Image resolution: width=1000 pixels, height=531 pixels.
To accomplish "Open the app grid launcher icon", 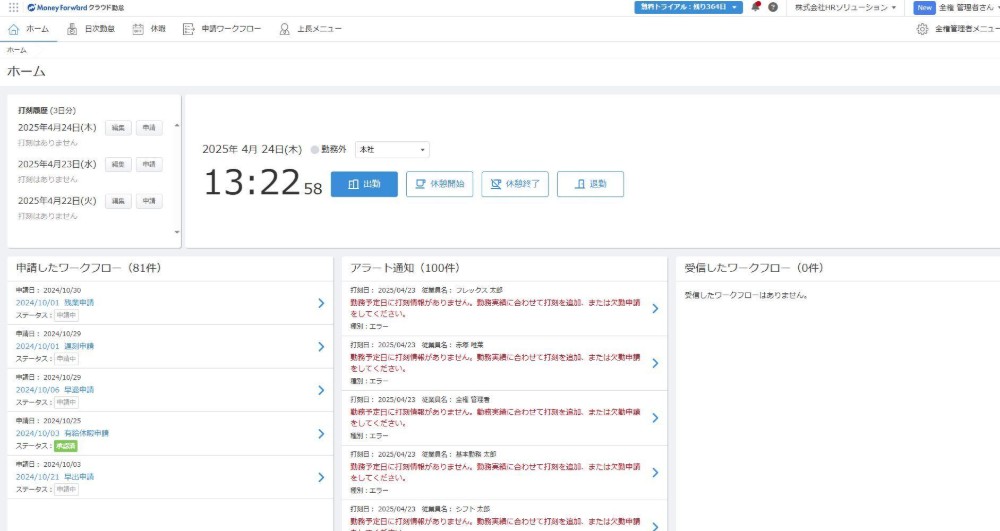I will (13, 7).
